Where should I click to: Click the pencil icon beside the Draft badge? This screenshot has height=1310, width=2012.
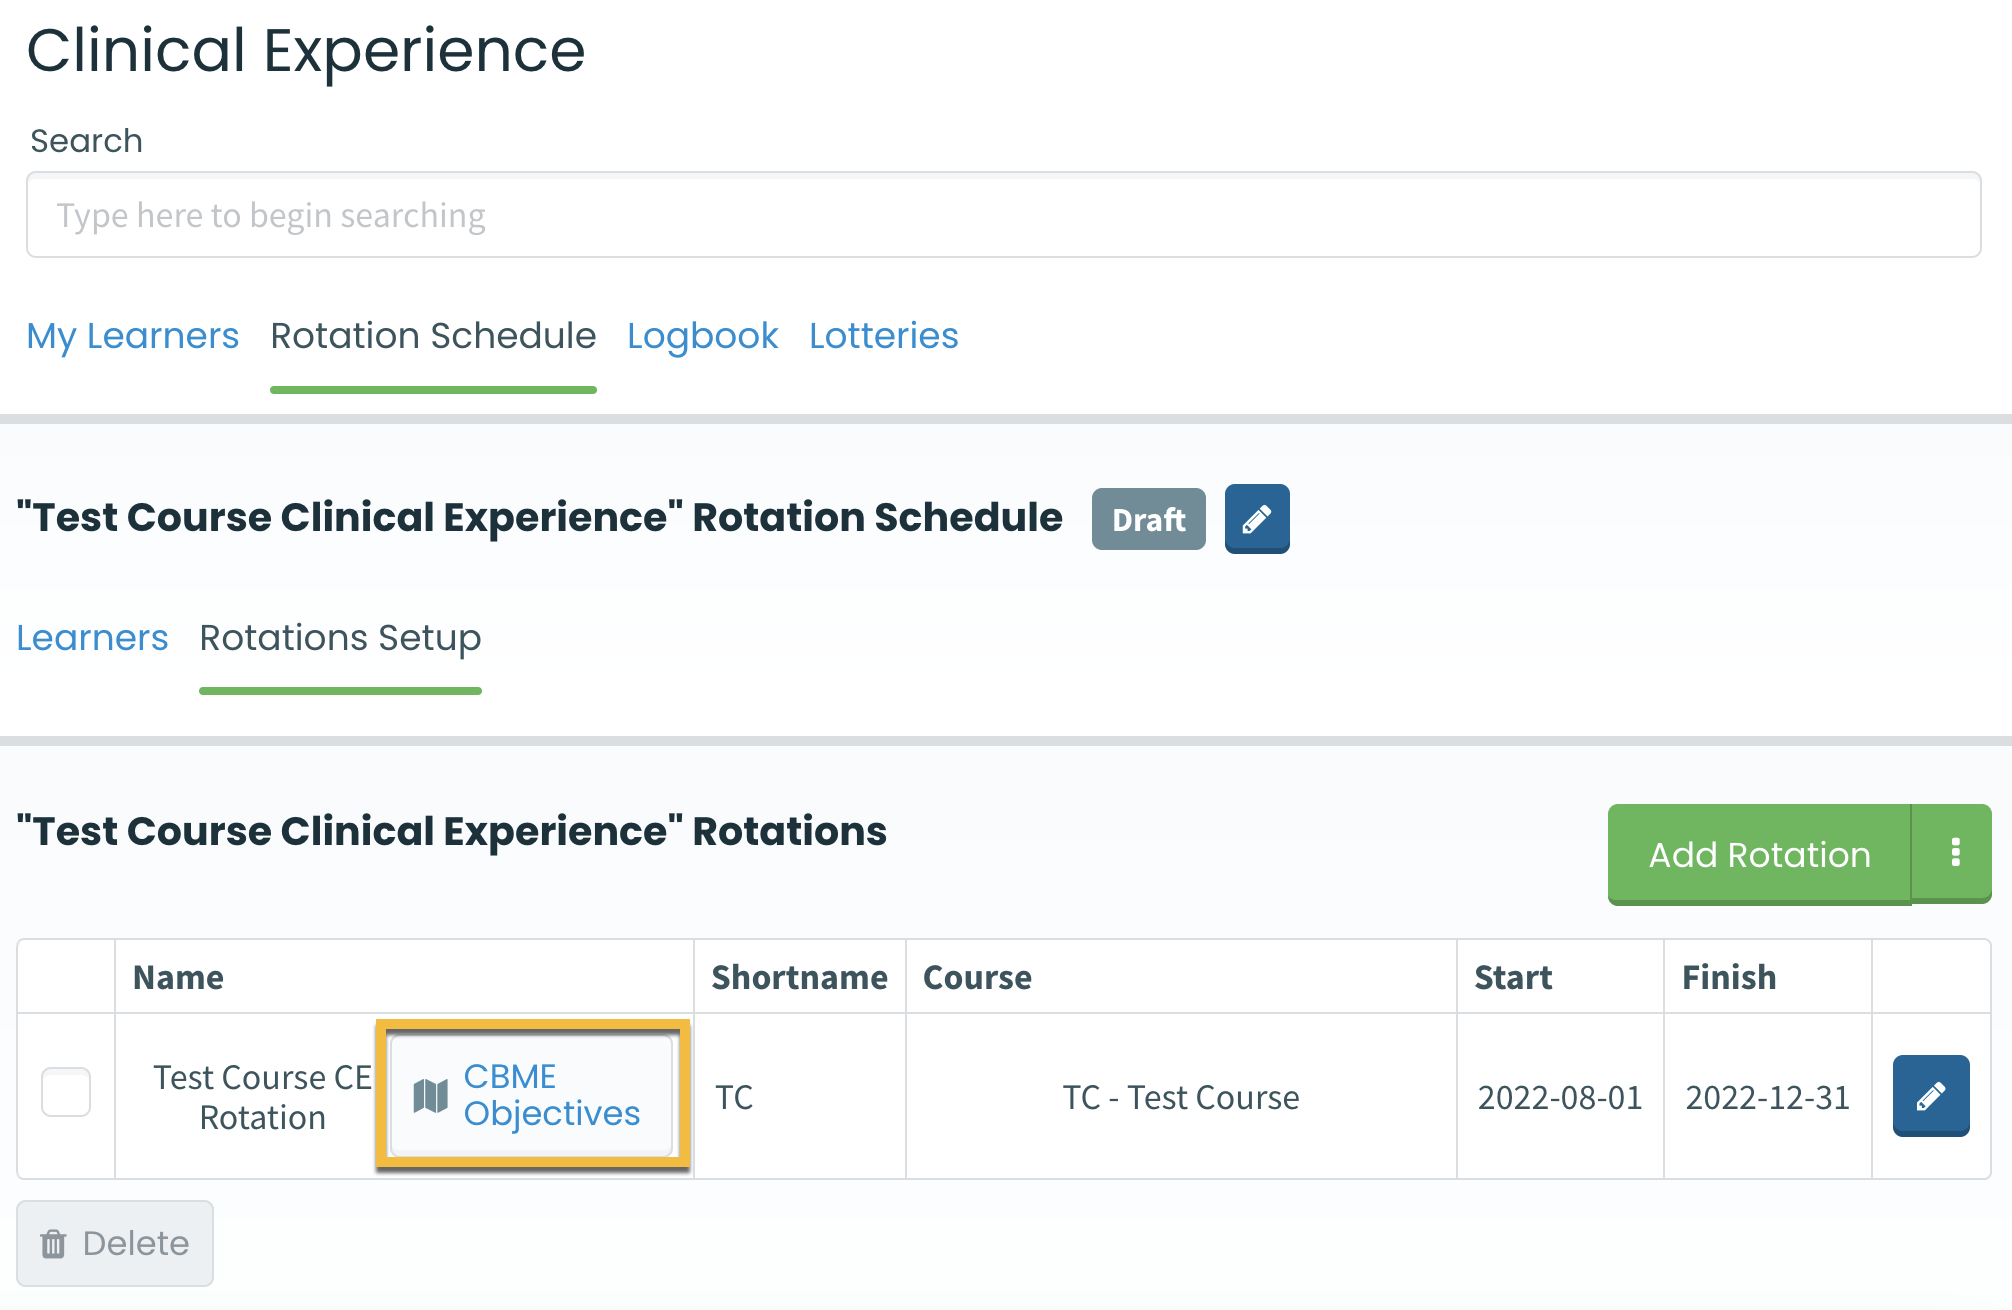click(1256, 519)
